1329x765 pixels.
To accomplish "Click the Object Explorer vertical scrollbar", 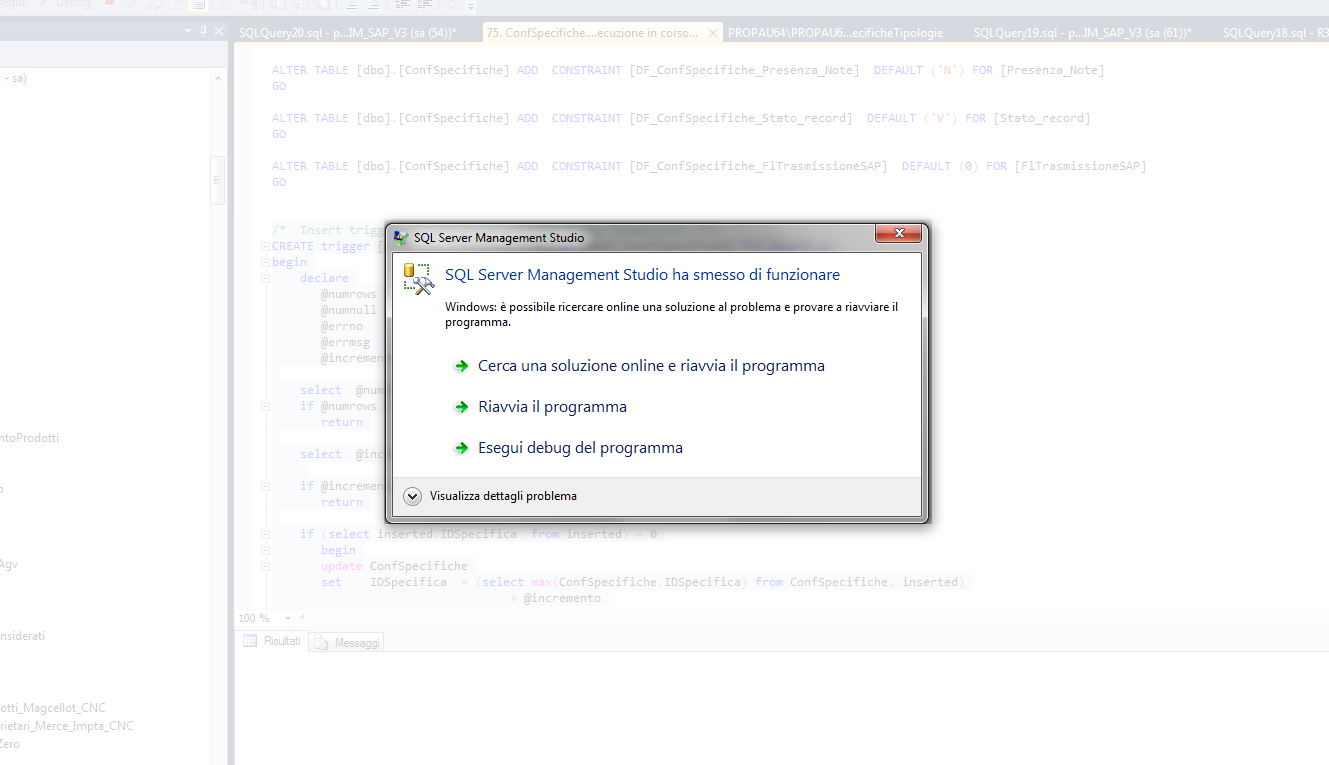I will [x=217, y=180].
